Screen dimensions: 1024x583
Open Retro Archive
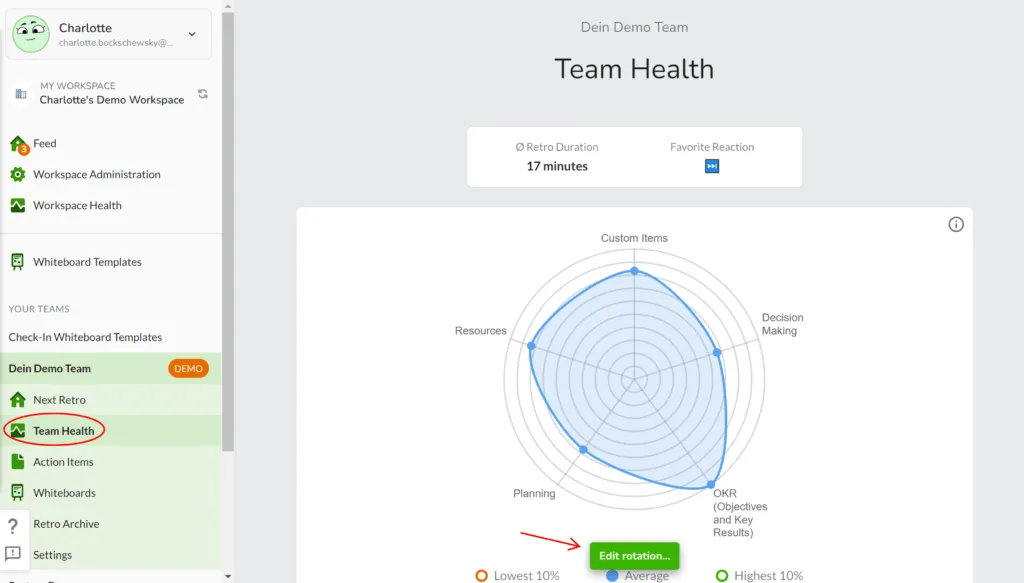(x=66, y=524)
